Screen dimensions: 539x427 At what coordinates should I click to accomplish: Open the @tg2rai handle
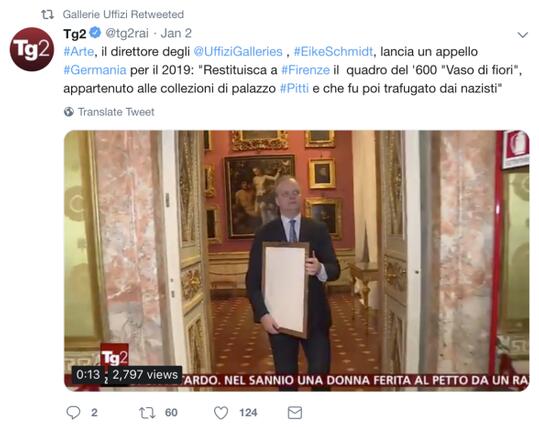click(x=127, y=33)
